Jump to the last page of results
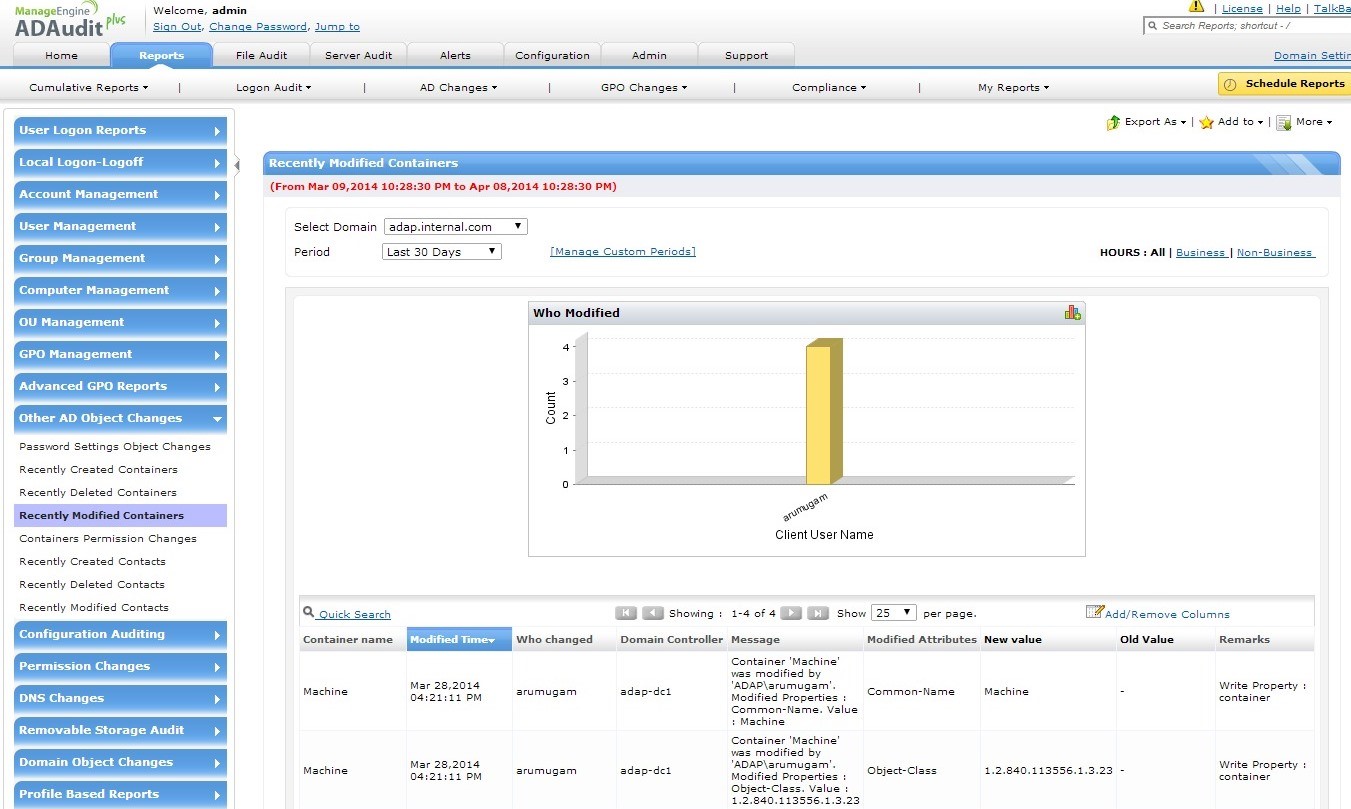 click(x=817, y=613)
